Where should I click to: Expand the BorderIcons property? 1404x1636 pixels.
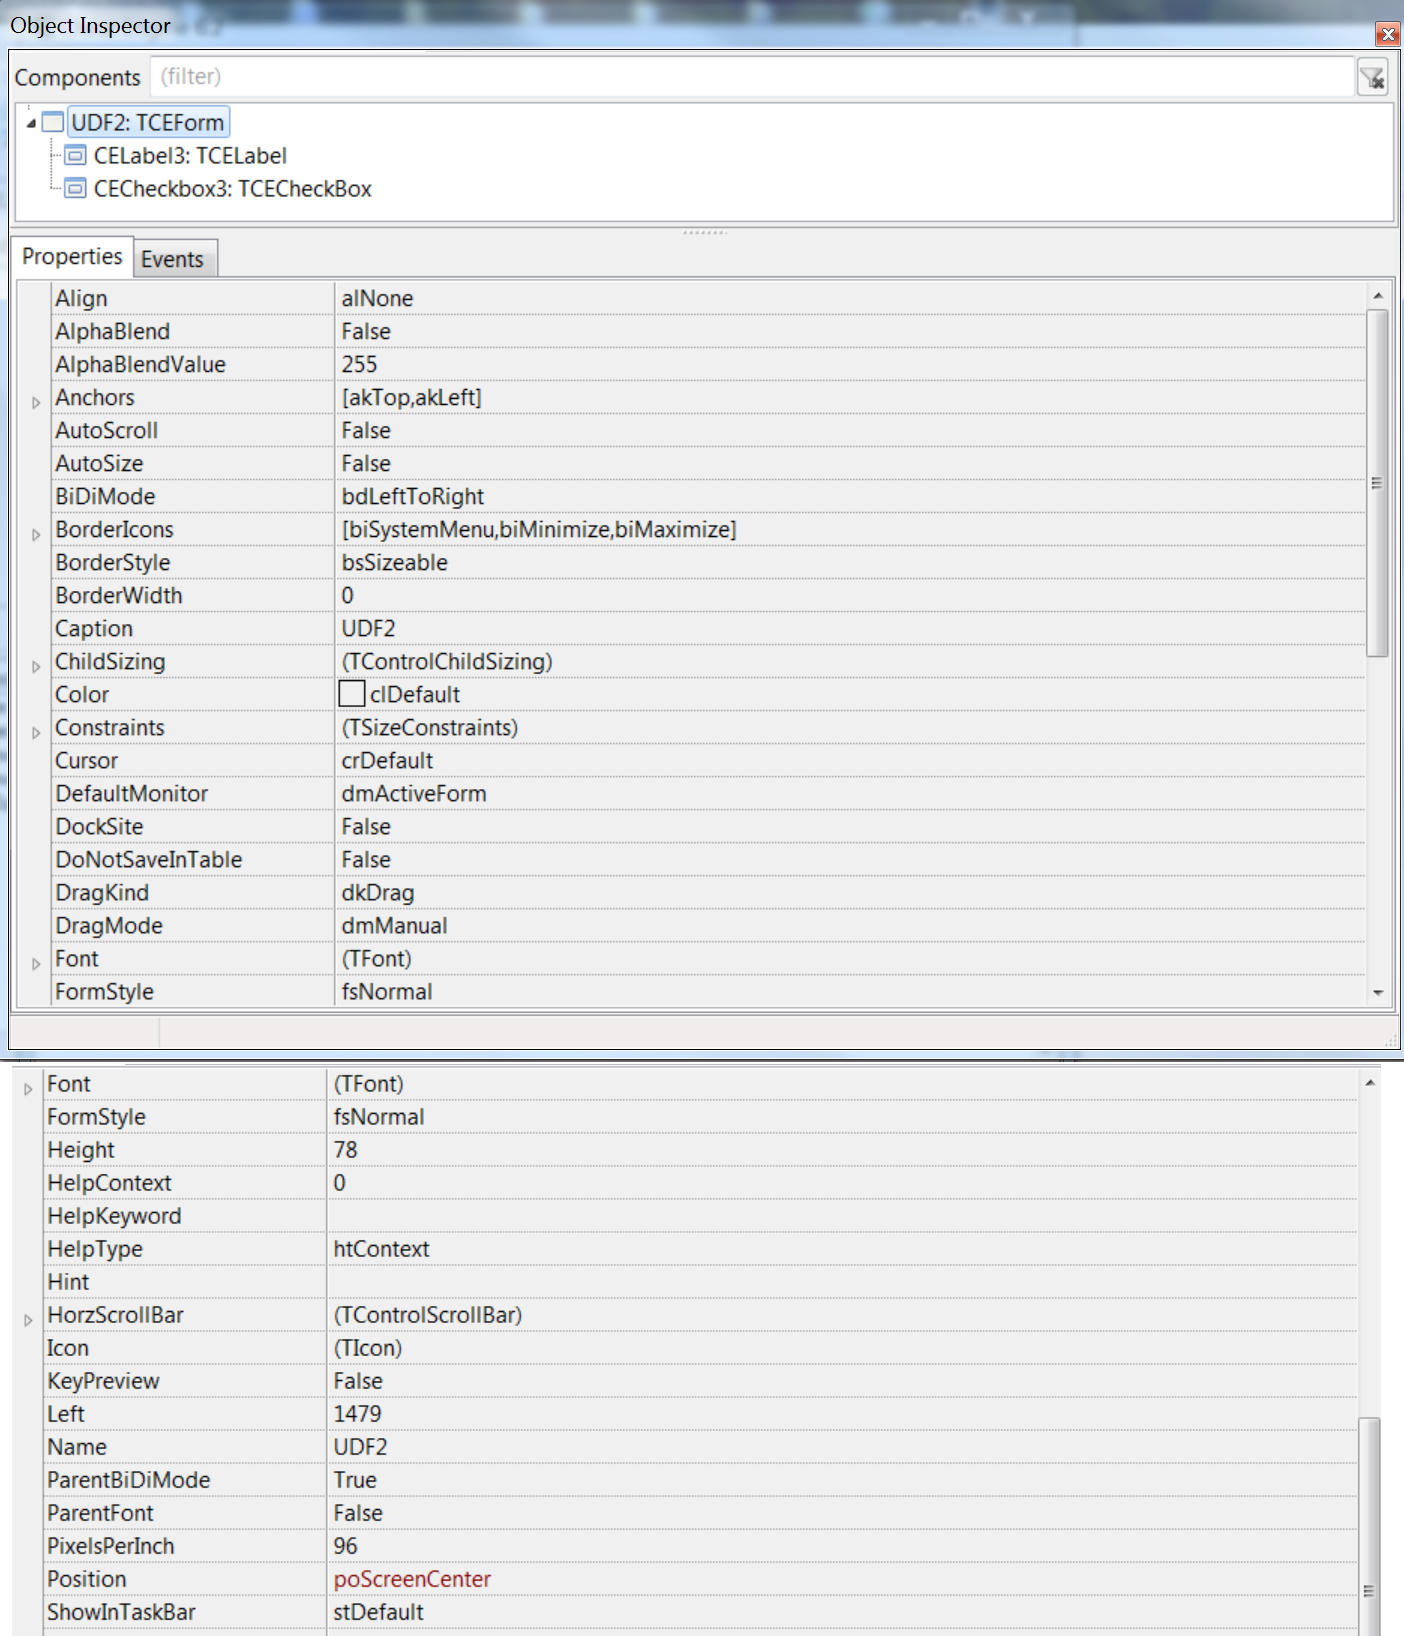36,534
